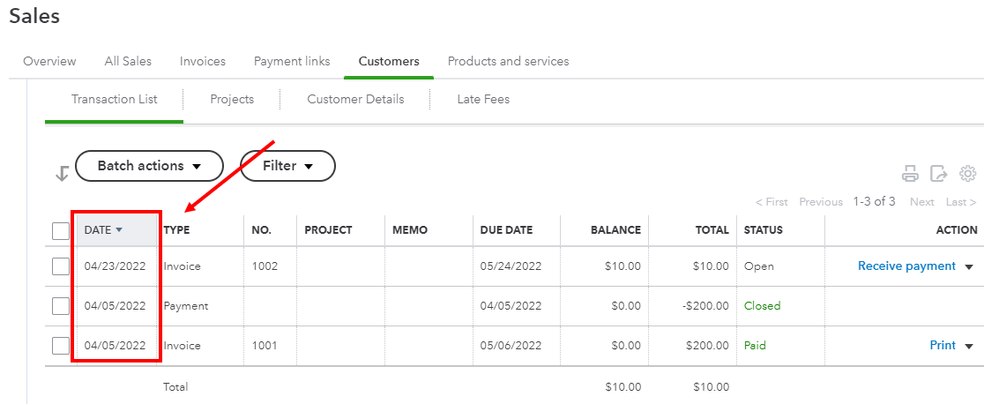Viewport: 999px width, 405px height.
Task: Tick the checkbox for invoice 1001 row
Action: [61, 346]
